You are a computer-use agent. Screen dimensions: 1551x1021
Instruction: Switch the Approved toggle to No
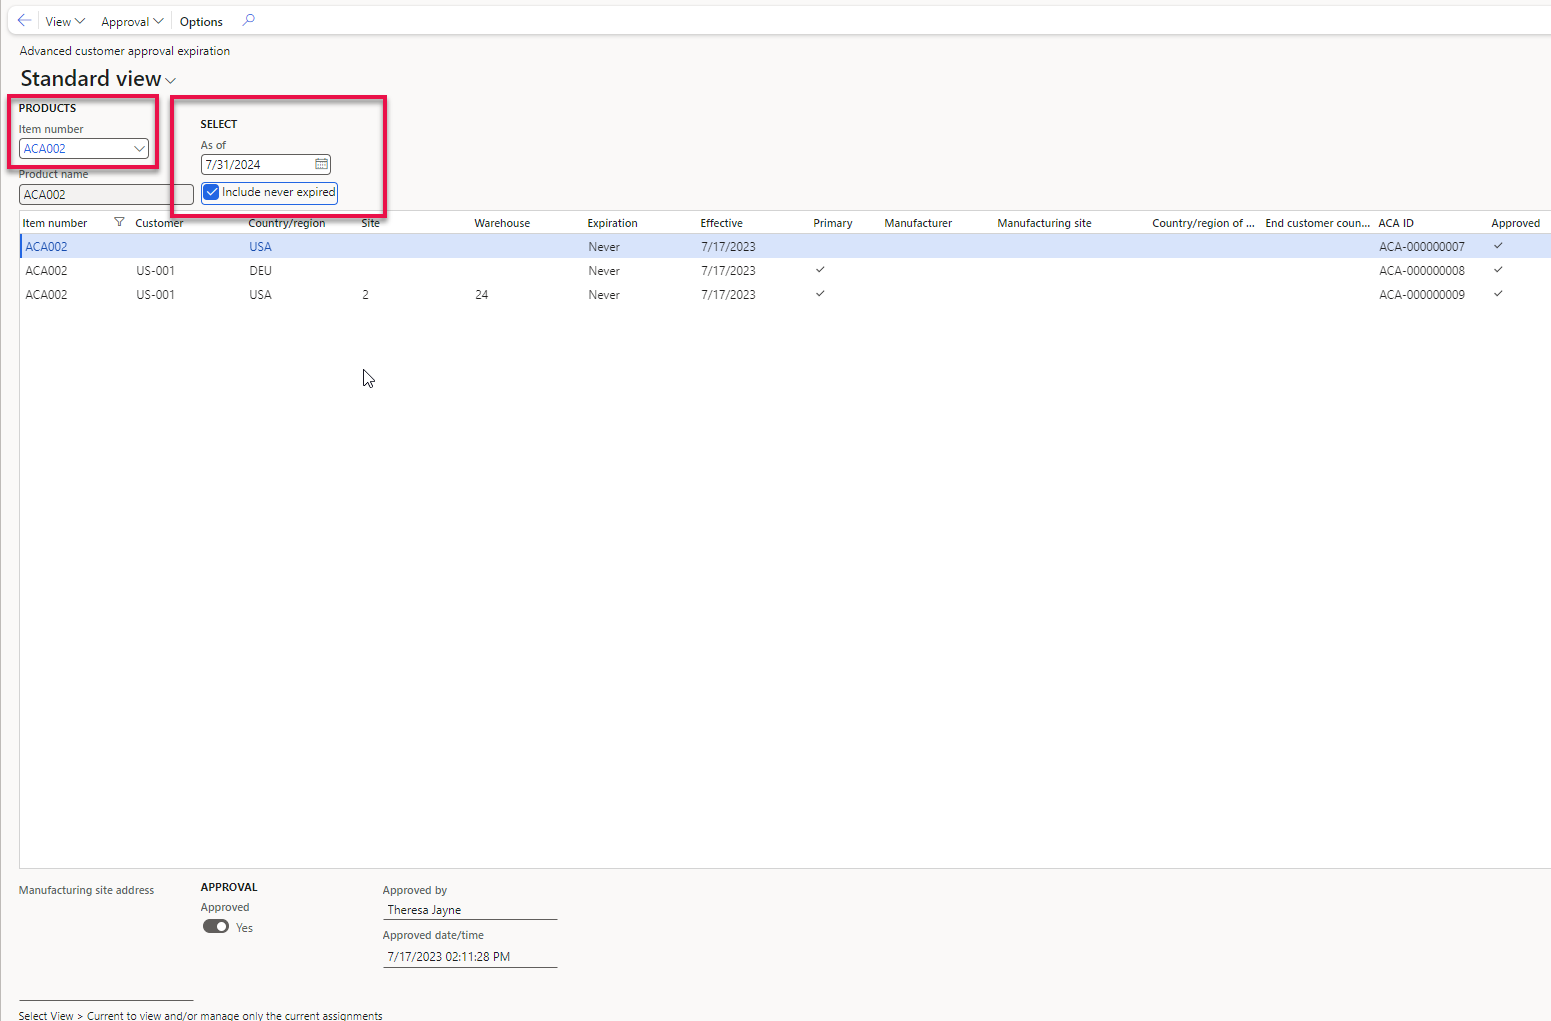pos(216,926)
